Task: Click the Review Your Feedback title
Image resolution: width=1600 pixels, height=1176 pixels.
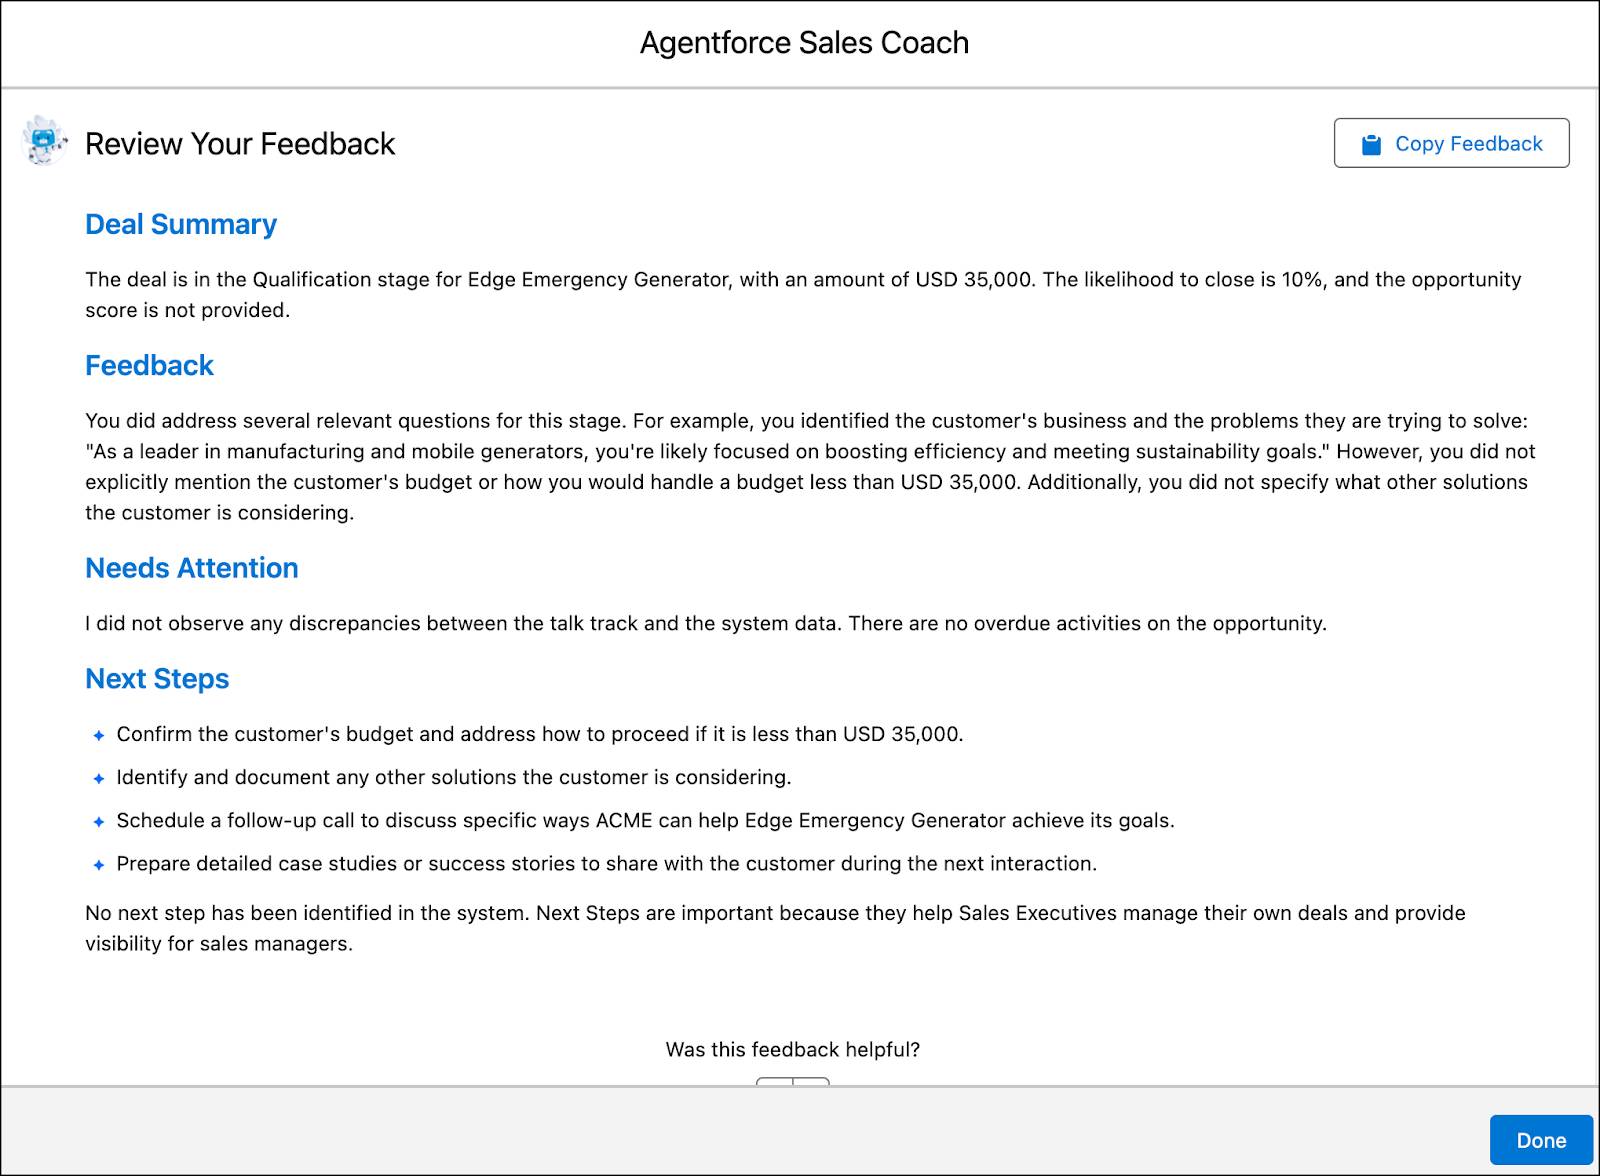Action: coord(240,143)
